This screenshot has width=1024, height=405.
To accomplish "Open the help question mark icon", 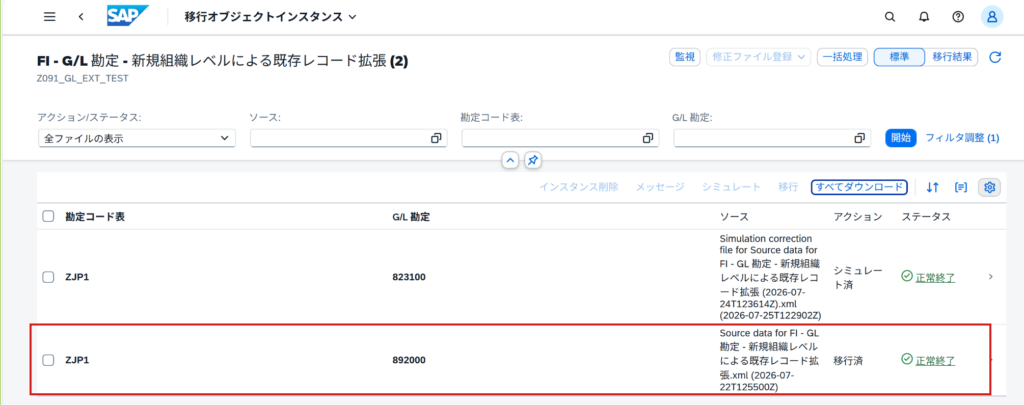I will coord(958,17).
